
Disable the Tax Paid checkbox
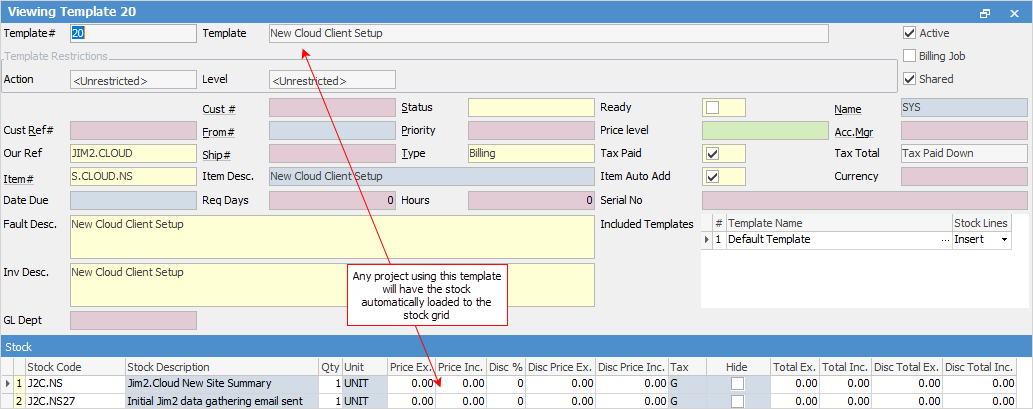click(x=712, y=154)
